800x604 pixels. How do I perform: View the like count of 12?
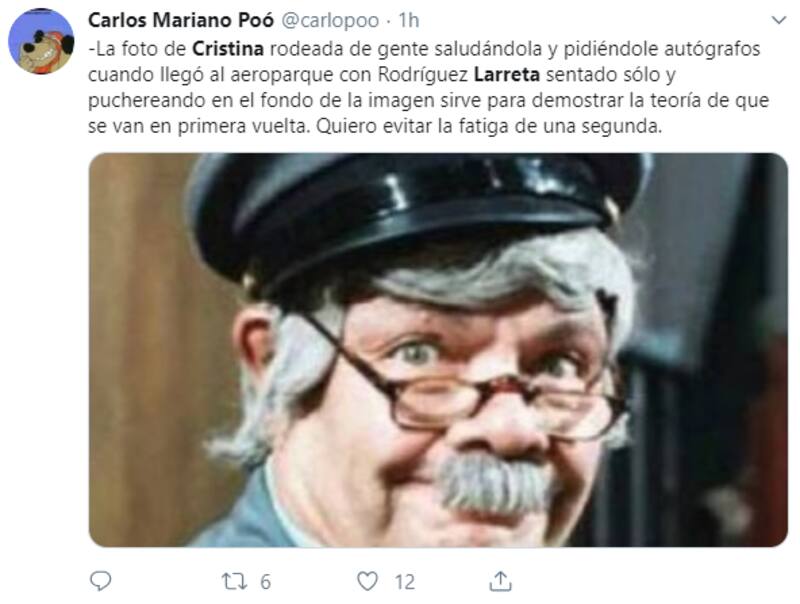click(x=405, y=582)
